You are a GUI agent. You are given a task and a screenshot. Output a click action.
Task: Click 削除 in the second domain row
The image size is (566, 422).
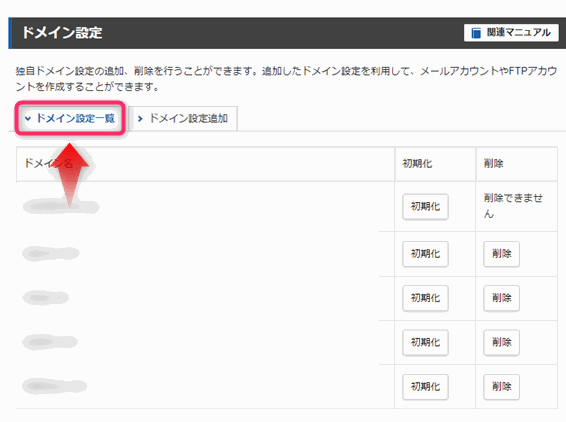[x=501, y=254]
